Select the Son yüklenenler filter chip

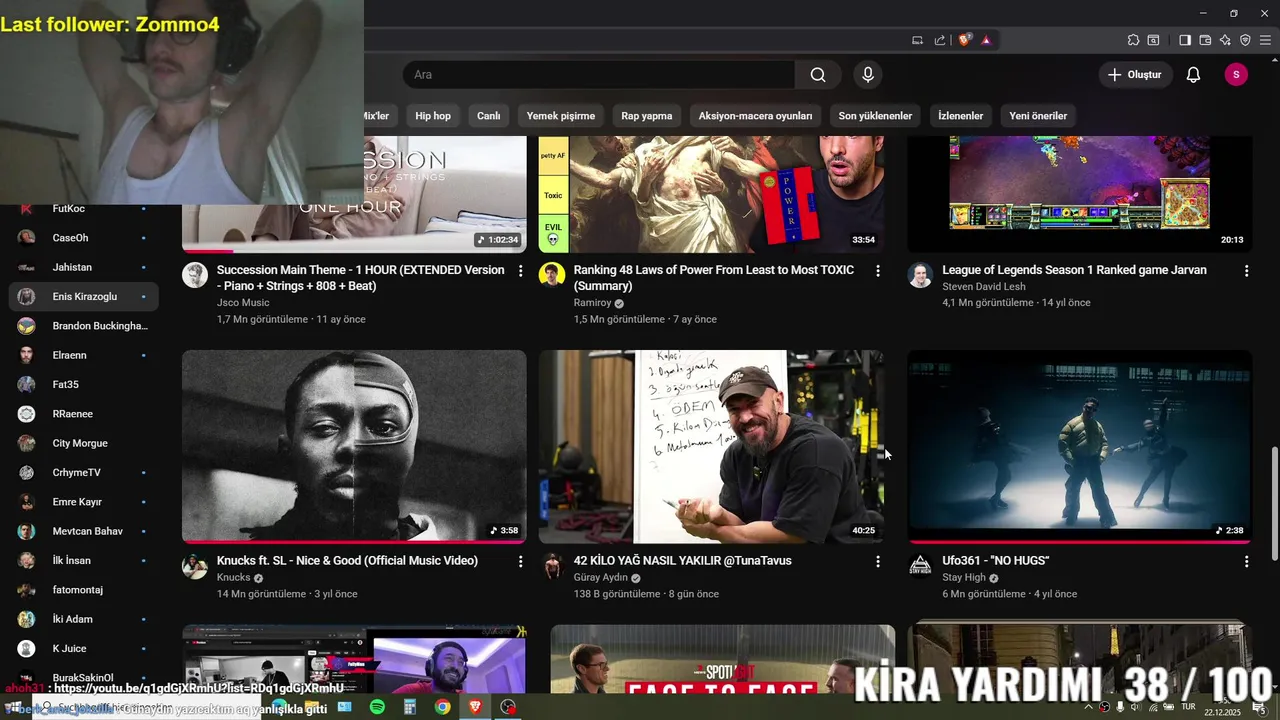click(x=875, y=116)
